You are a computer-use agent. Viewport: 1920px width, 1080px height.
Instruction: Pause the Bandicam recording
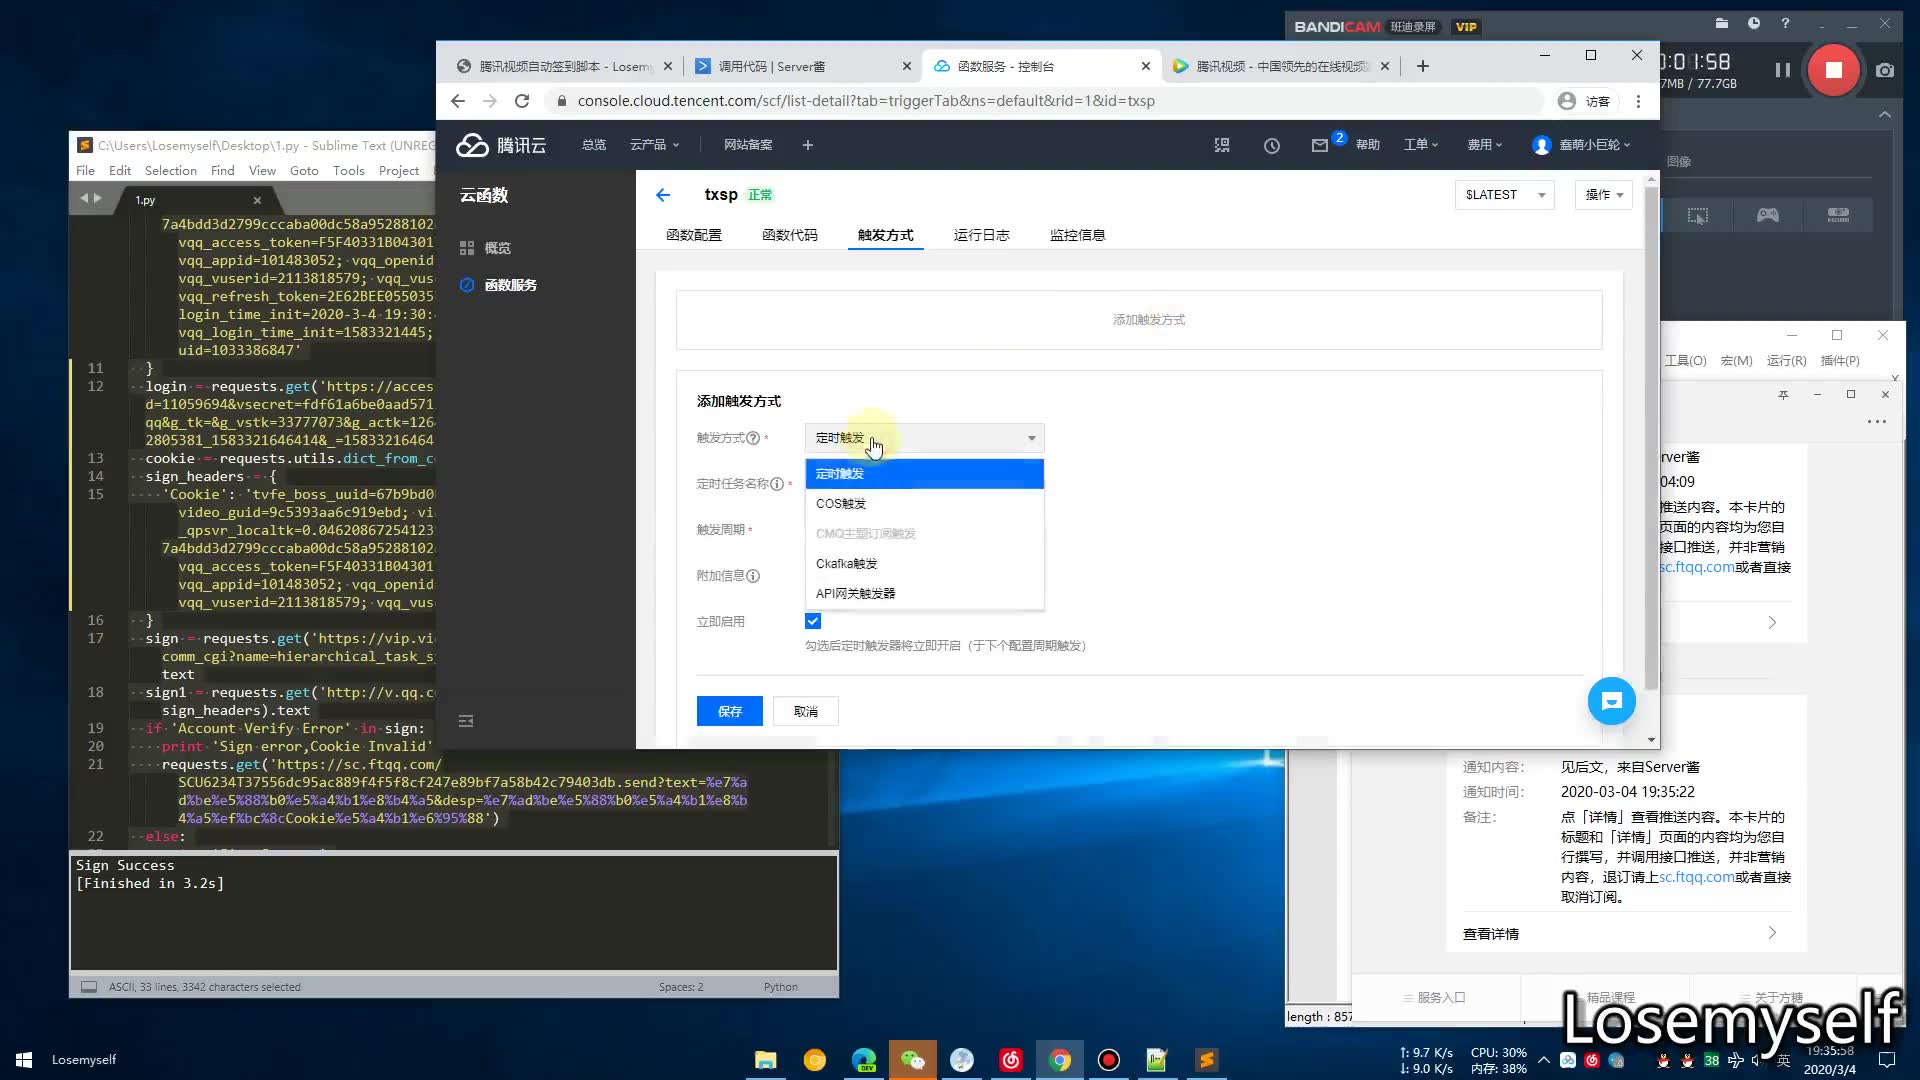pos(1782,70)
